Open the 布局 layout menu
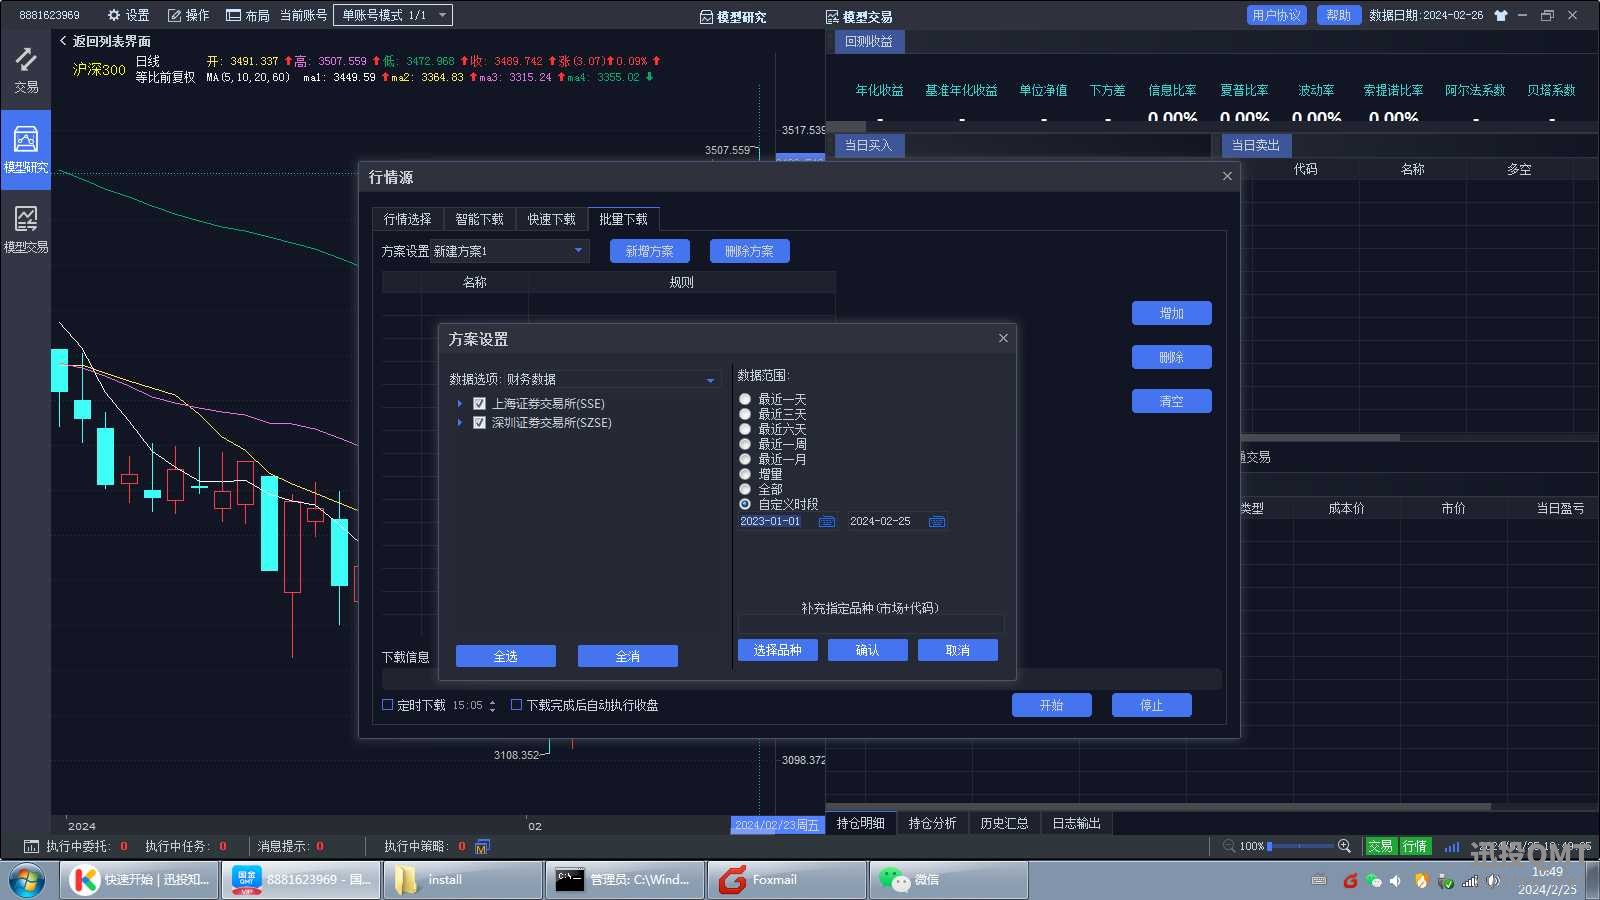This screenshot has width=1600, height=900. (247, 15)
